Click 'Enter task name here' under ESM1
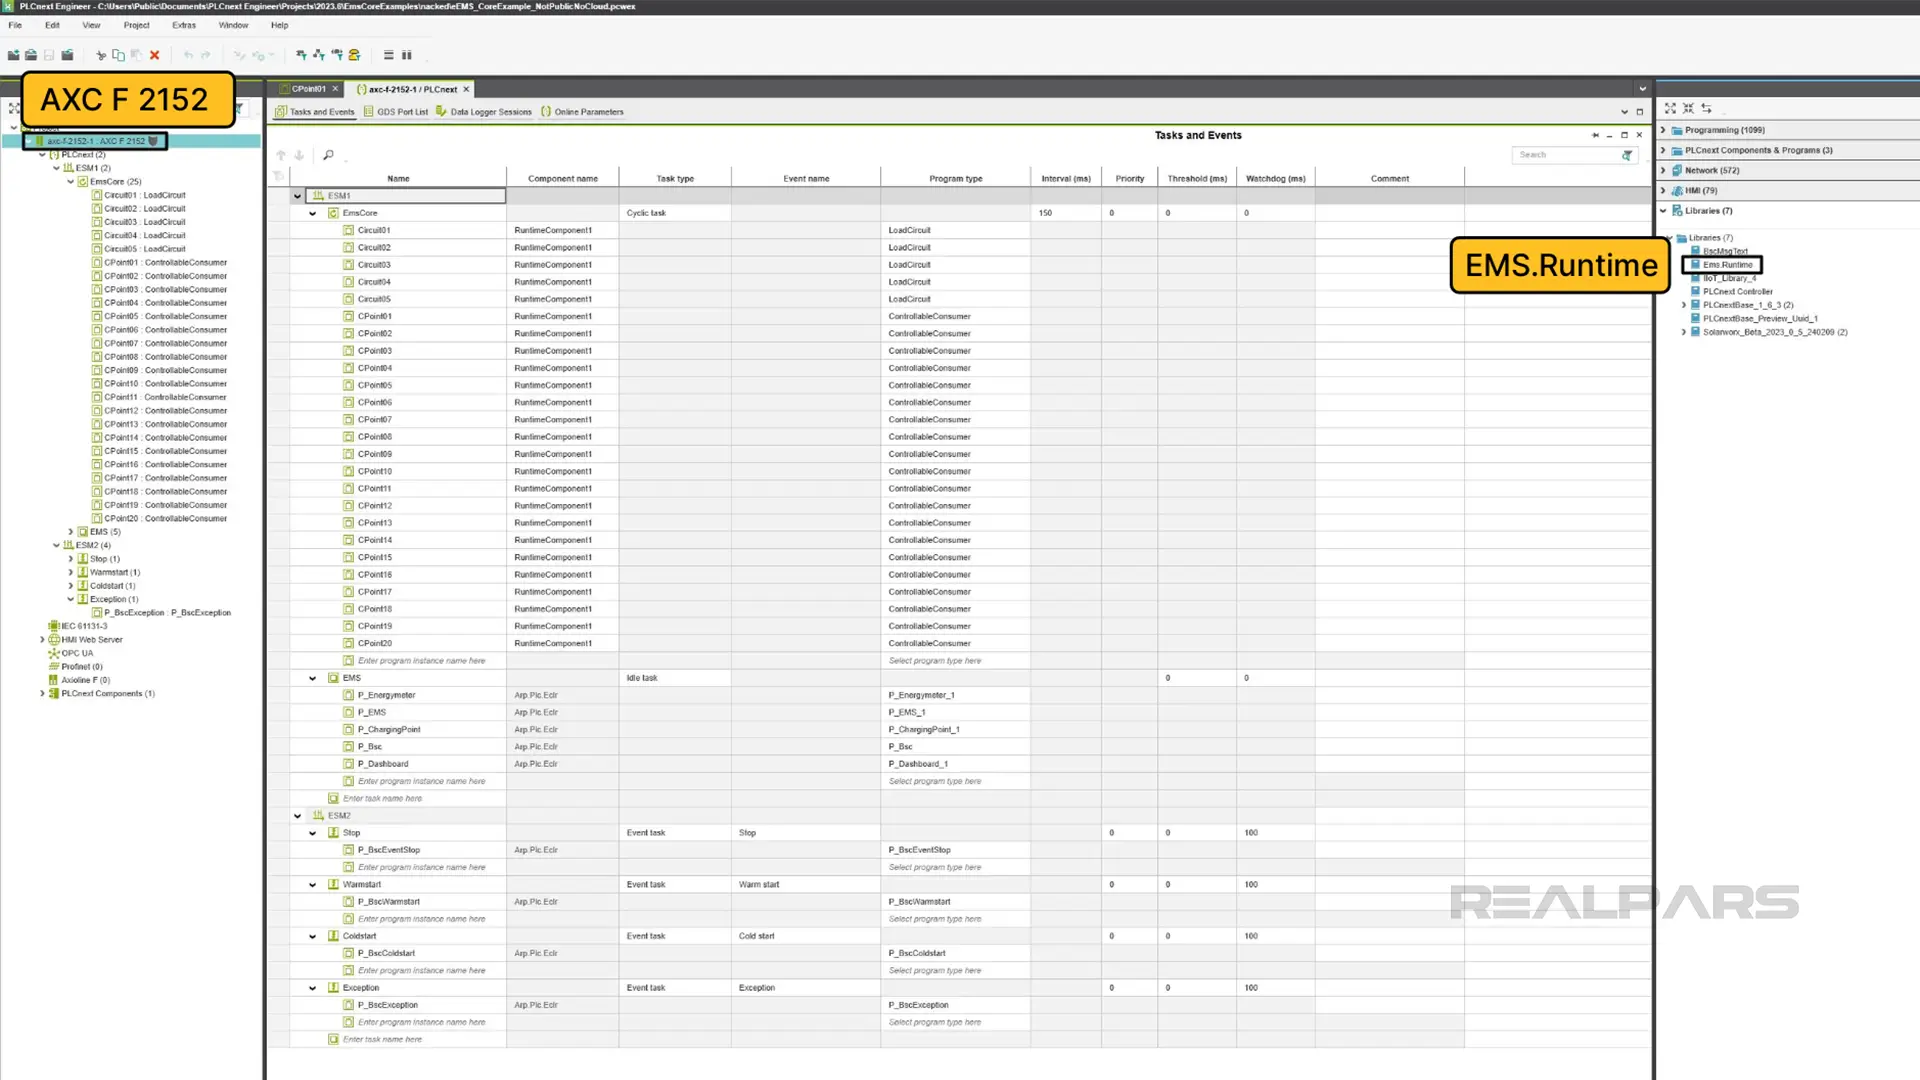The image size is (1920, 1080). 382,799
